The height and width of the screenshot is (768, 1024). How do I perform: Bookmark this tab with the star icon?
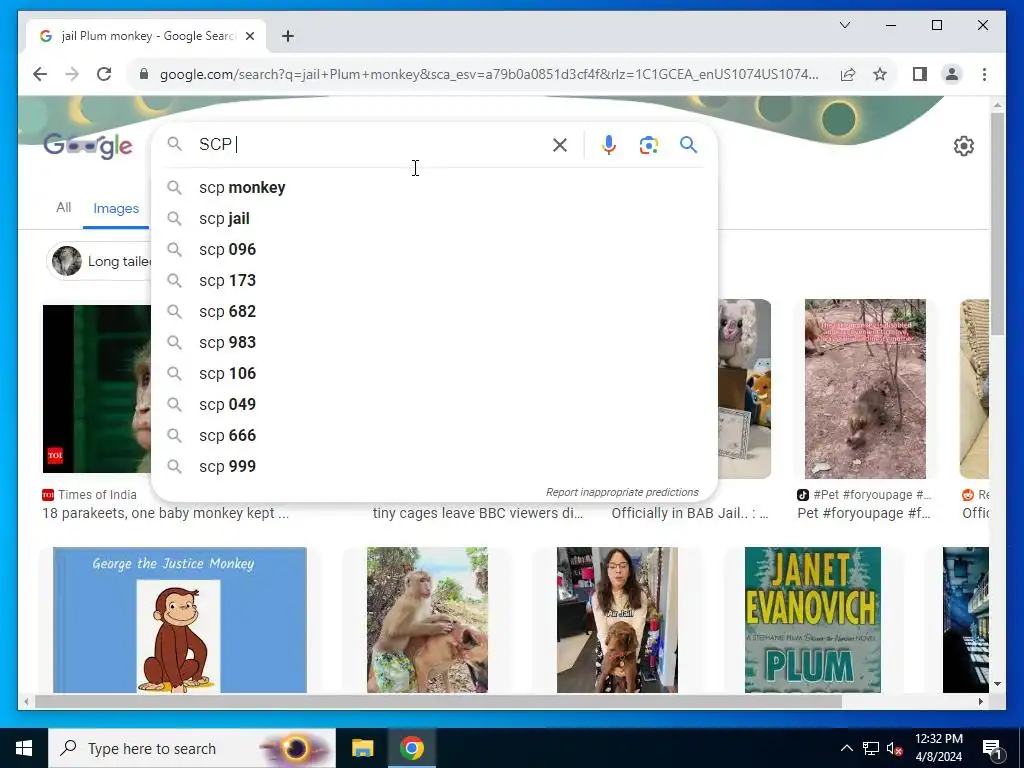coord(880,74)
